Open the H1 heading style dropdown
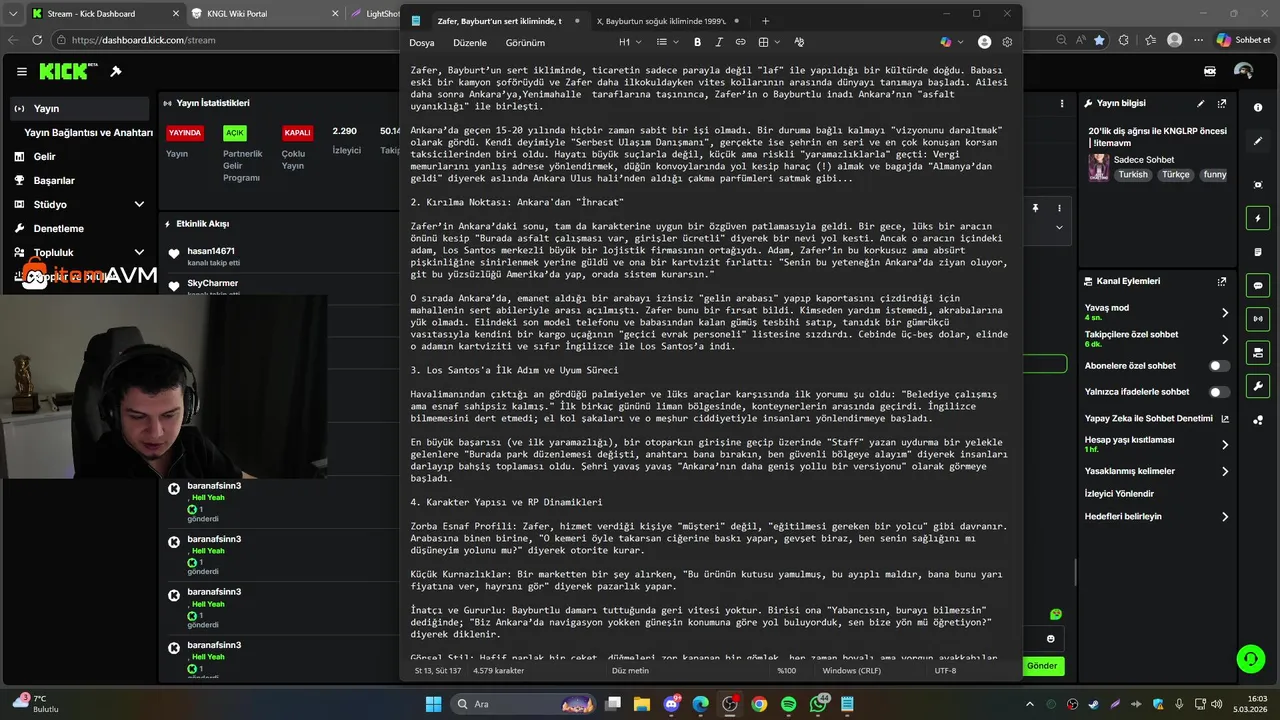Viewport: 1280px width, 720px height. (629, 42)
